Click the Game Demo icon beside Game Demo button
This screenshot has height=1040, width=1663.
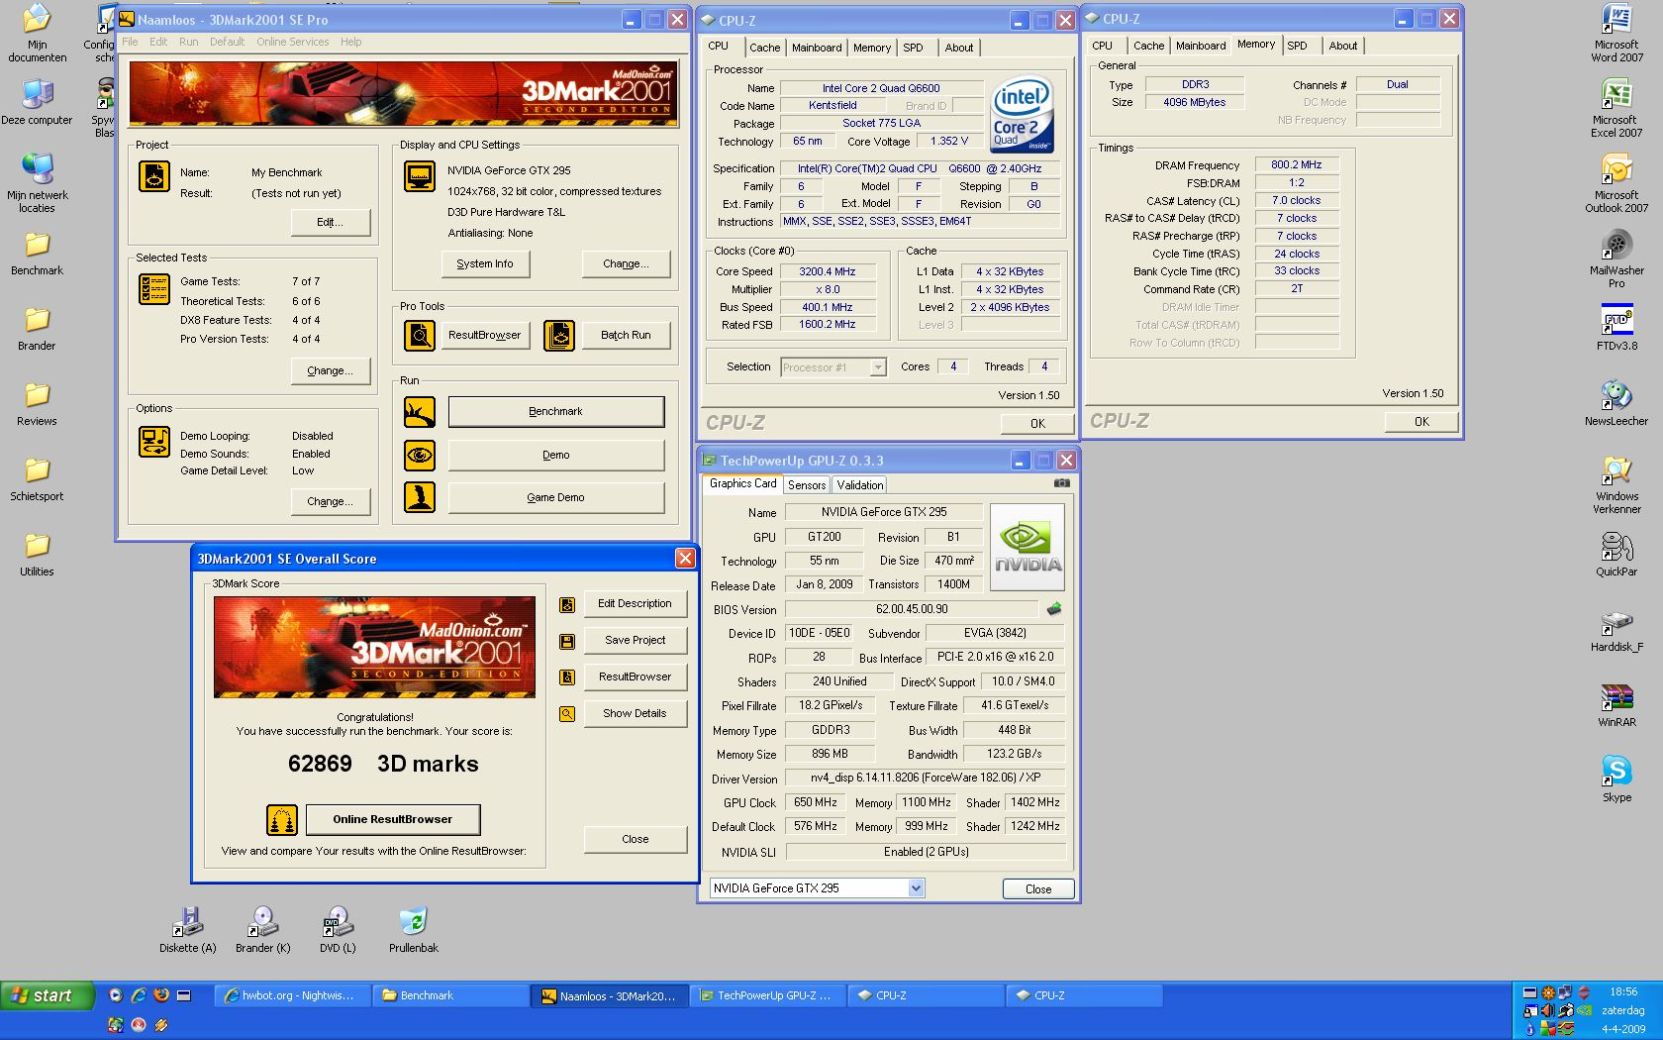(420, 497)
